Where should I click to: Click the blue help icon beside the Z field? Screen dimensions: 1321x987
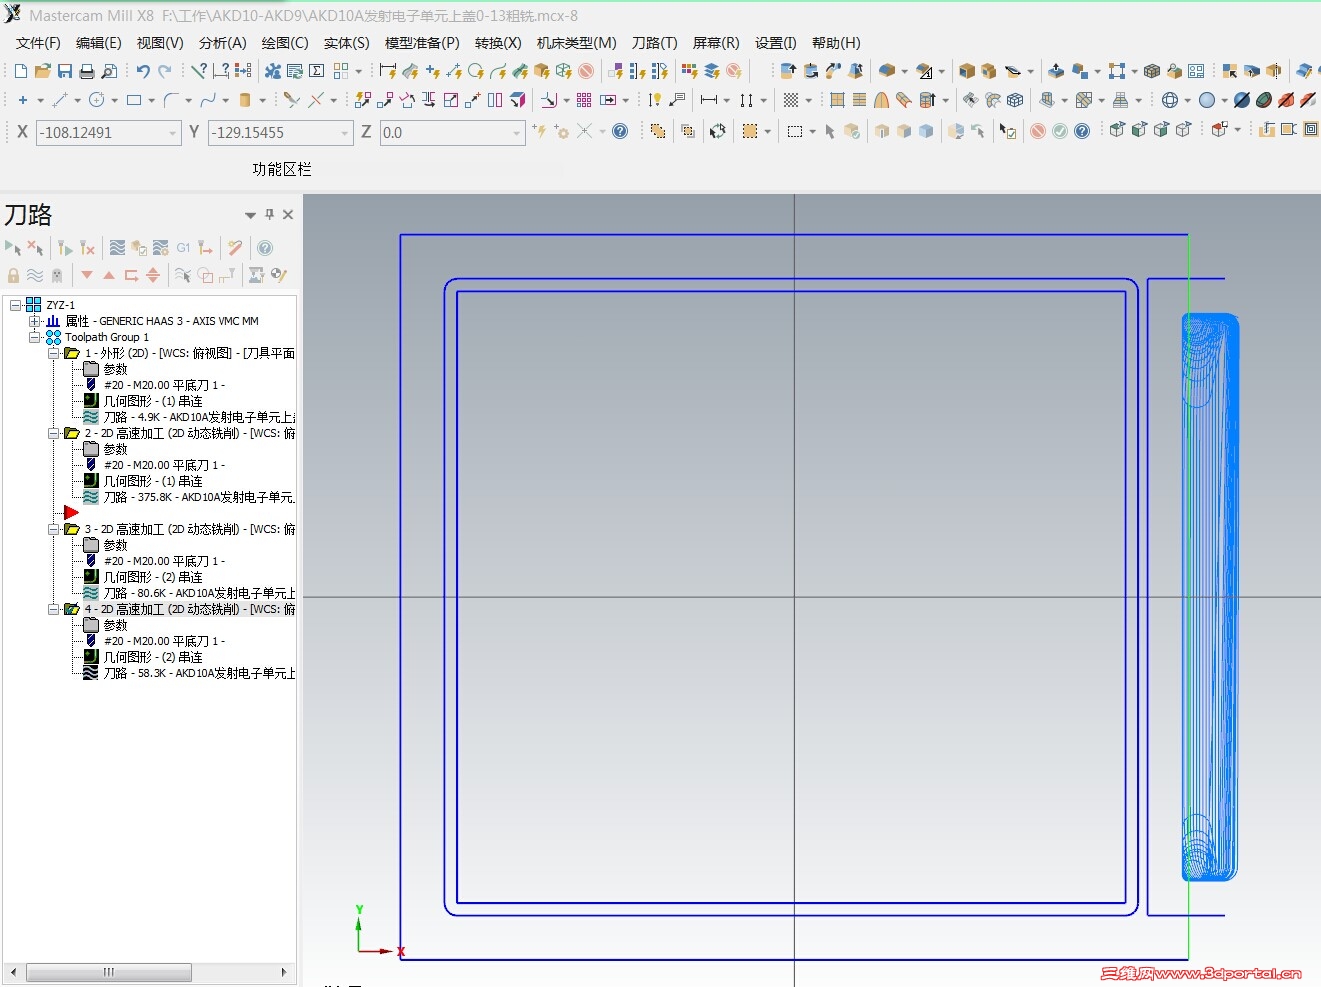(620, 131)
